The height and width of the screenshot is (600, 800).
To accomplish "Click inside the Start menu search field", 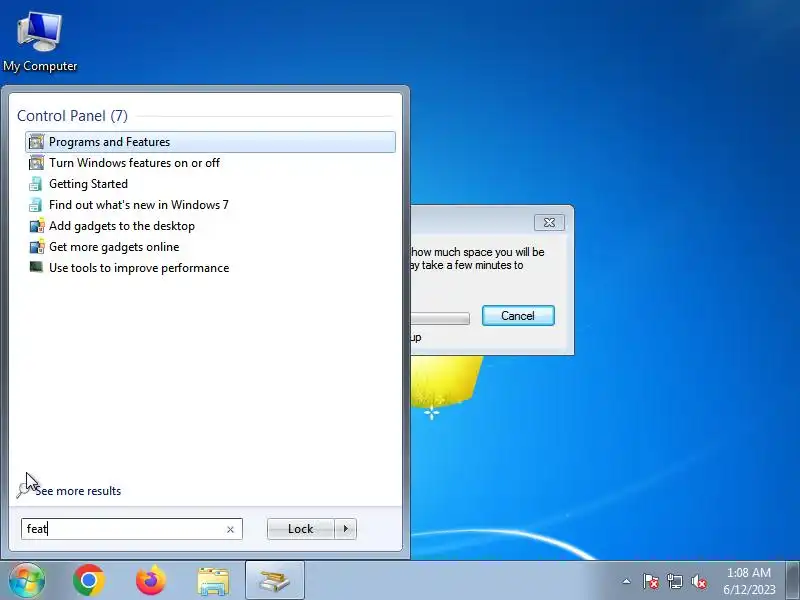I will click(132, 529).
